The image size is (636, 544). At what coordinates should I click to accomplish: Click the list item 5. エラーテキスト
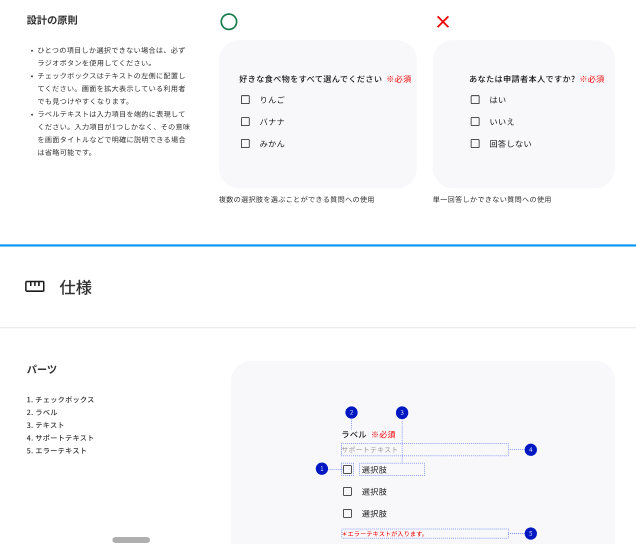(x=57, y=451)
